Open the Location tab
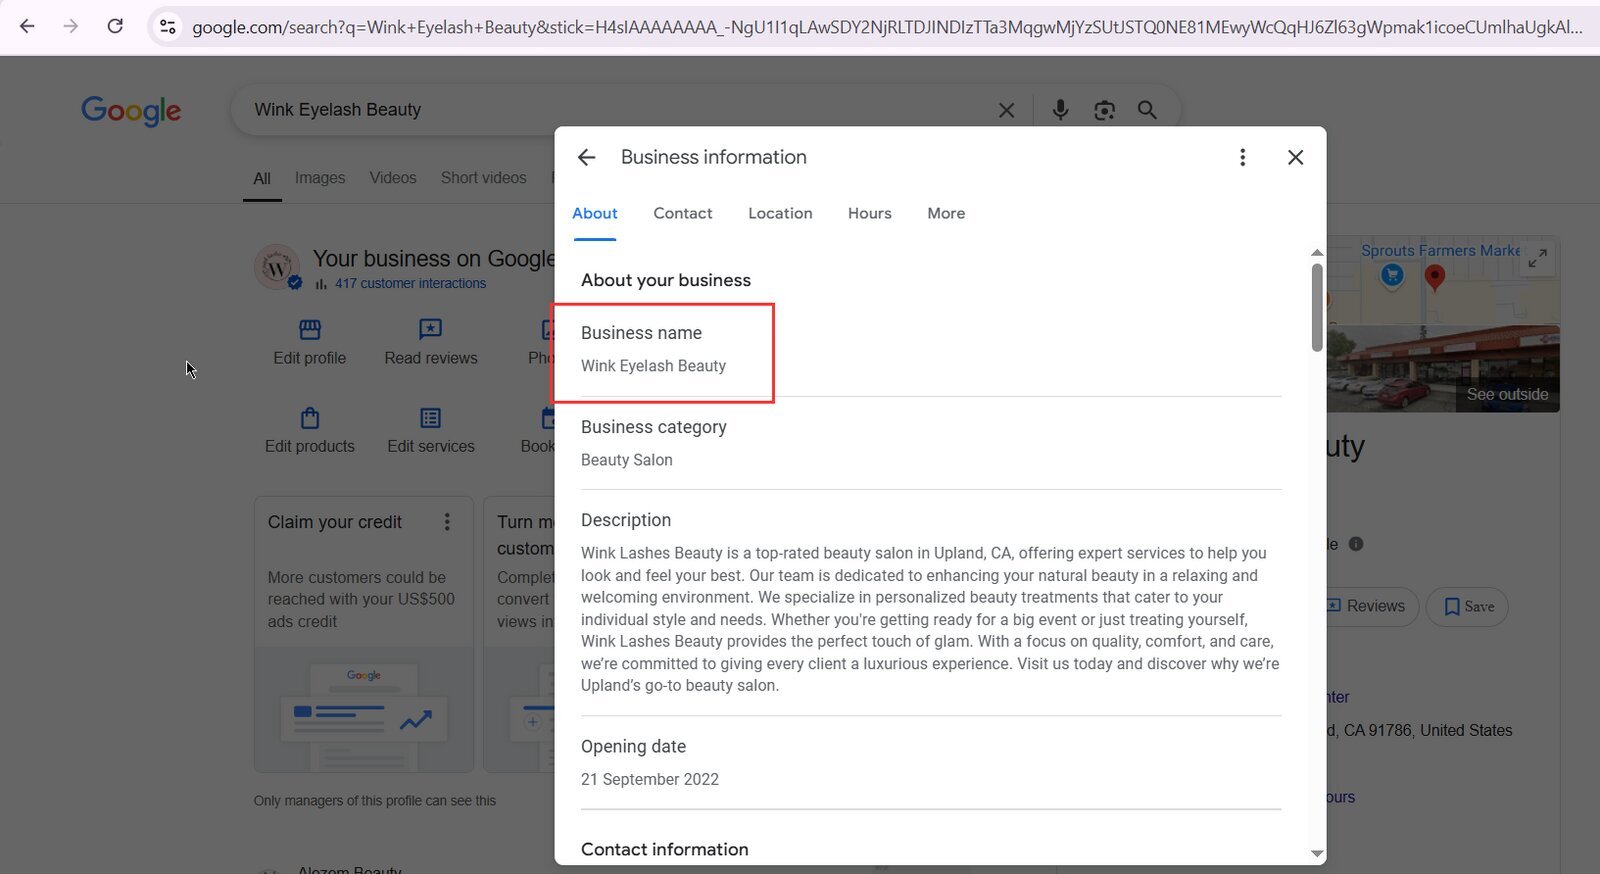This screenshot has width=1600, height=874. click(780, 213)
